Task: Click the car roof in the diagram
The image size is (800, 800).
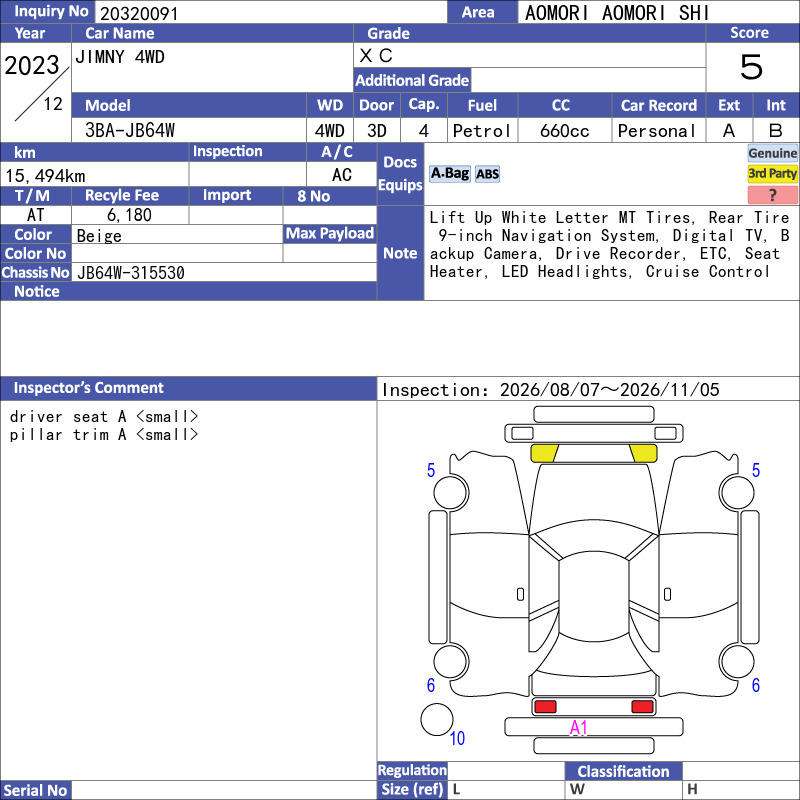Action: pyautogui.click(x=593, y=594)
